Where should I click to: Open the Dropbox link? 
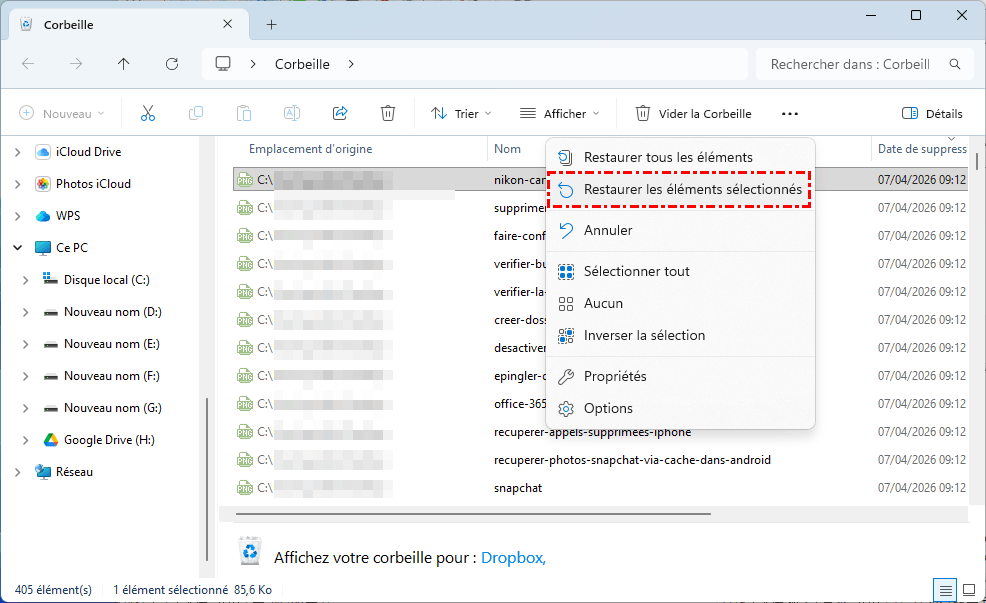[x=513, y=558]
